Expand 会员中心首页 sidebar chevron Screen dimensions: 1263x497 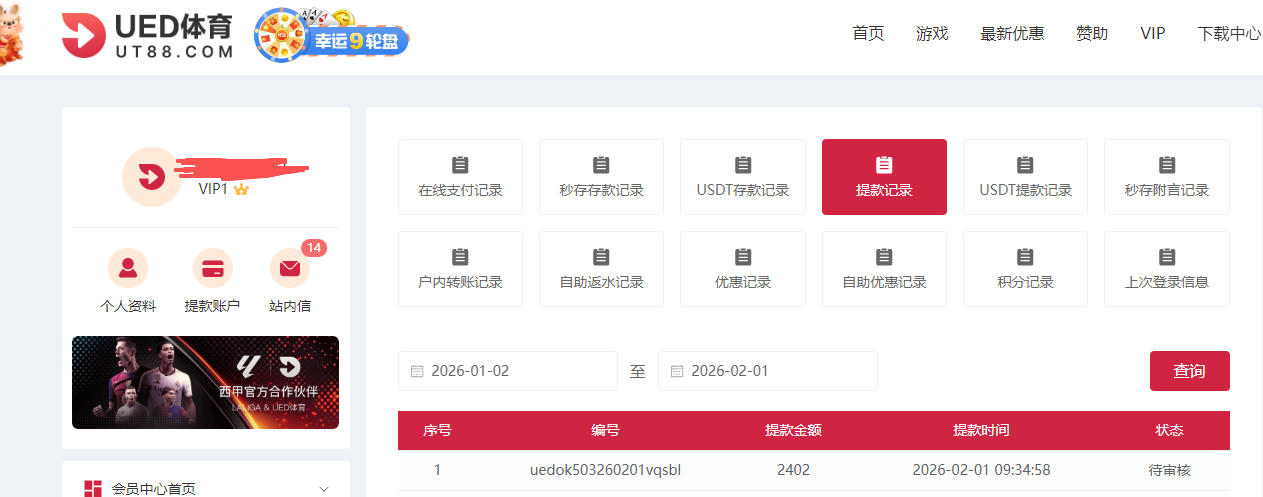click(x=323, y=489)
